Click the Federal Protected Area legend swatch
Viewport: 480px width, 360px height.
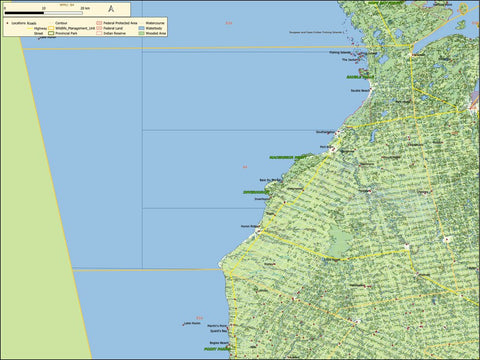tap(99, 23)
